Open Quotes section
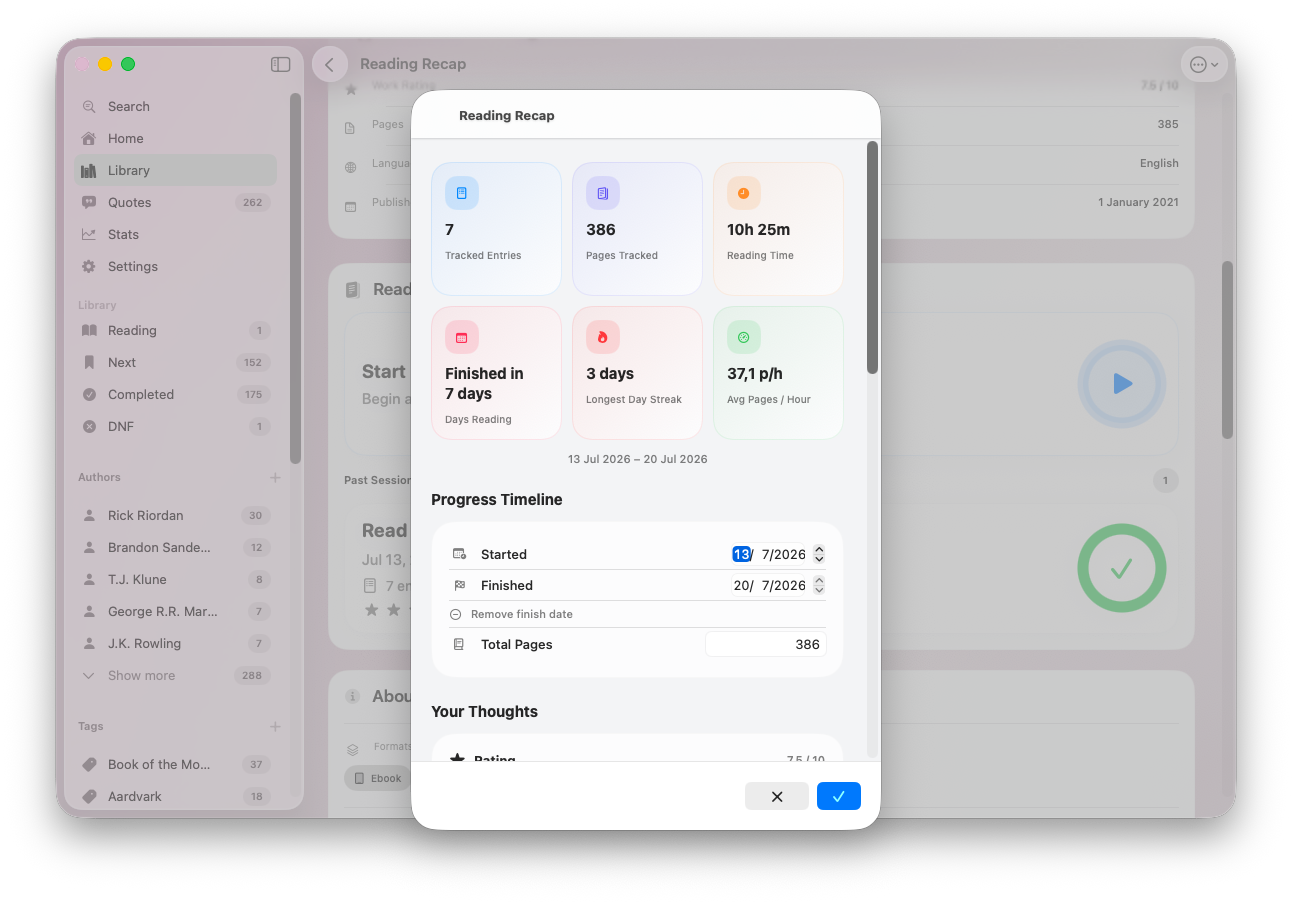Screen dimensions: 1292x904 (175, 202)
